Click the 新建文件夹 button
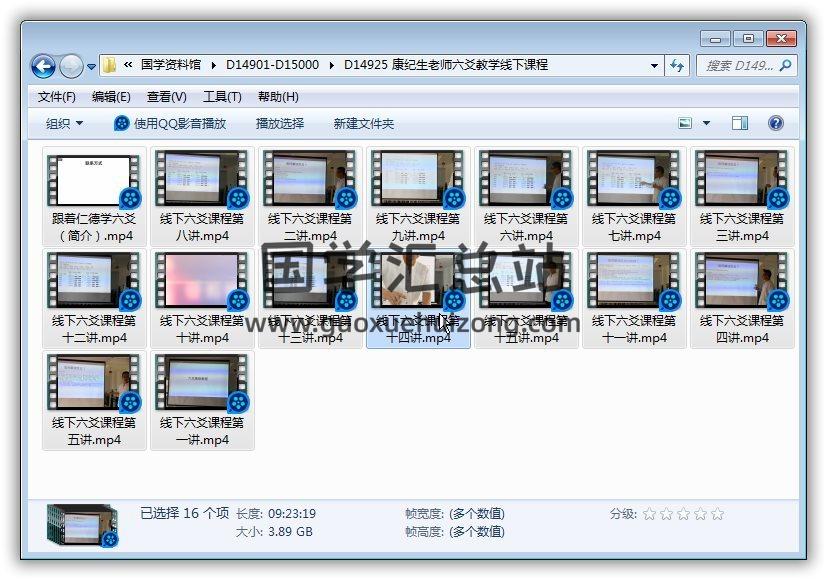This screenshot has width=827, height=580. coord(364,123)
